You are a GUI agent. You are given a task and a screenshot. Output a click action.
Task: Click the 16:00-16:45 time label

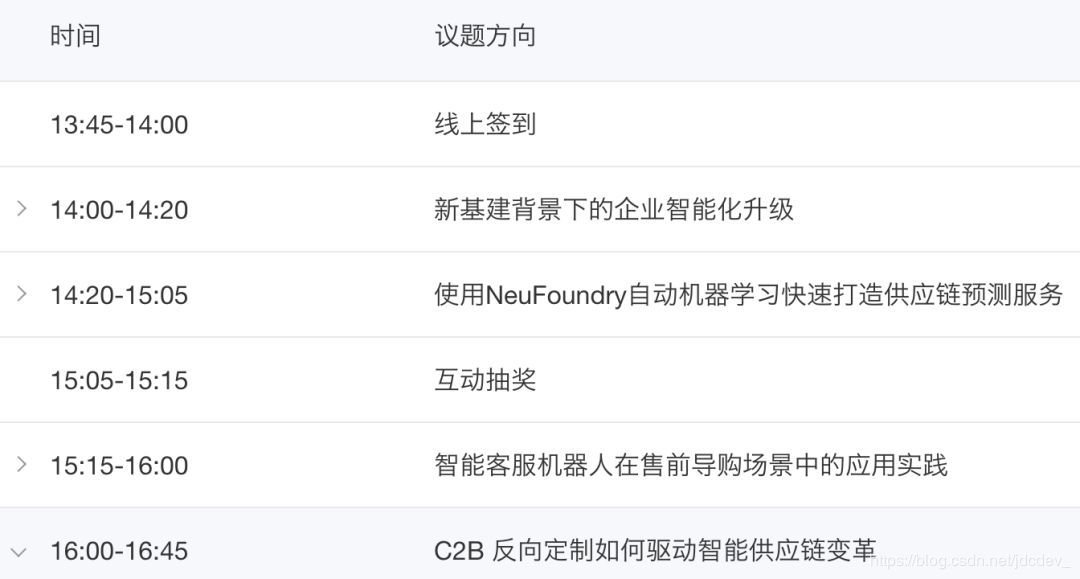[119, 551]
